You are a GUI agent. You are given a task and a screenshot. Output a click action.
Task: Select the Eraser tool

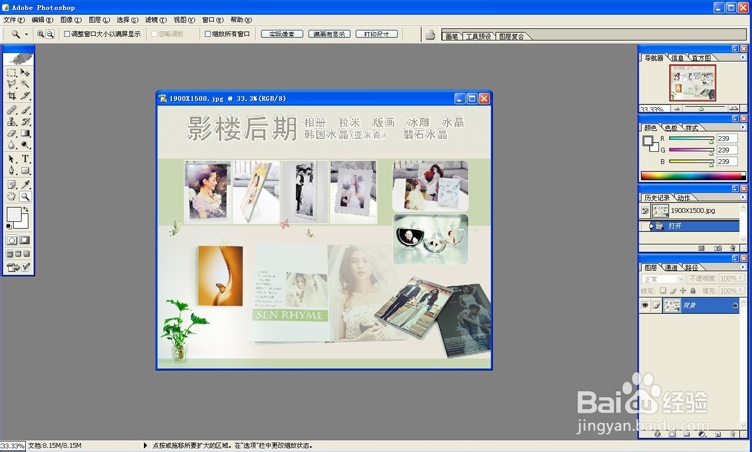12,134
